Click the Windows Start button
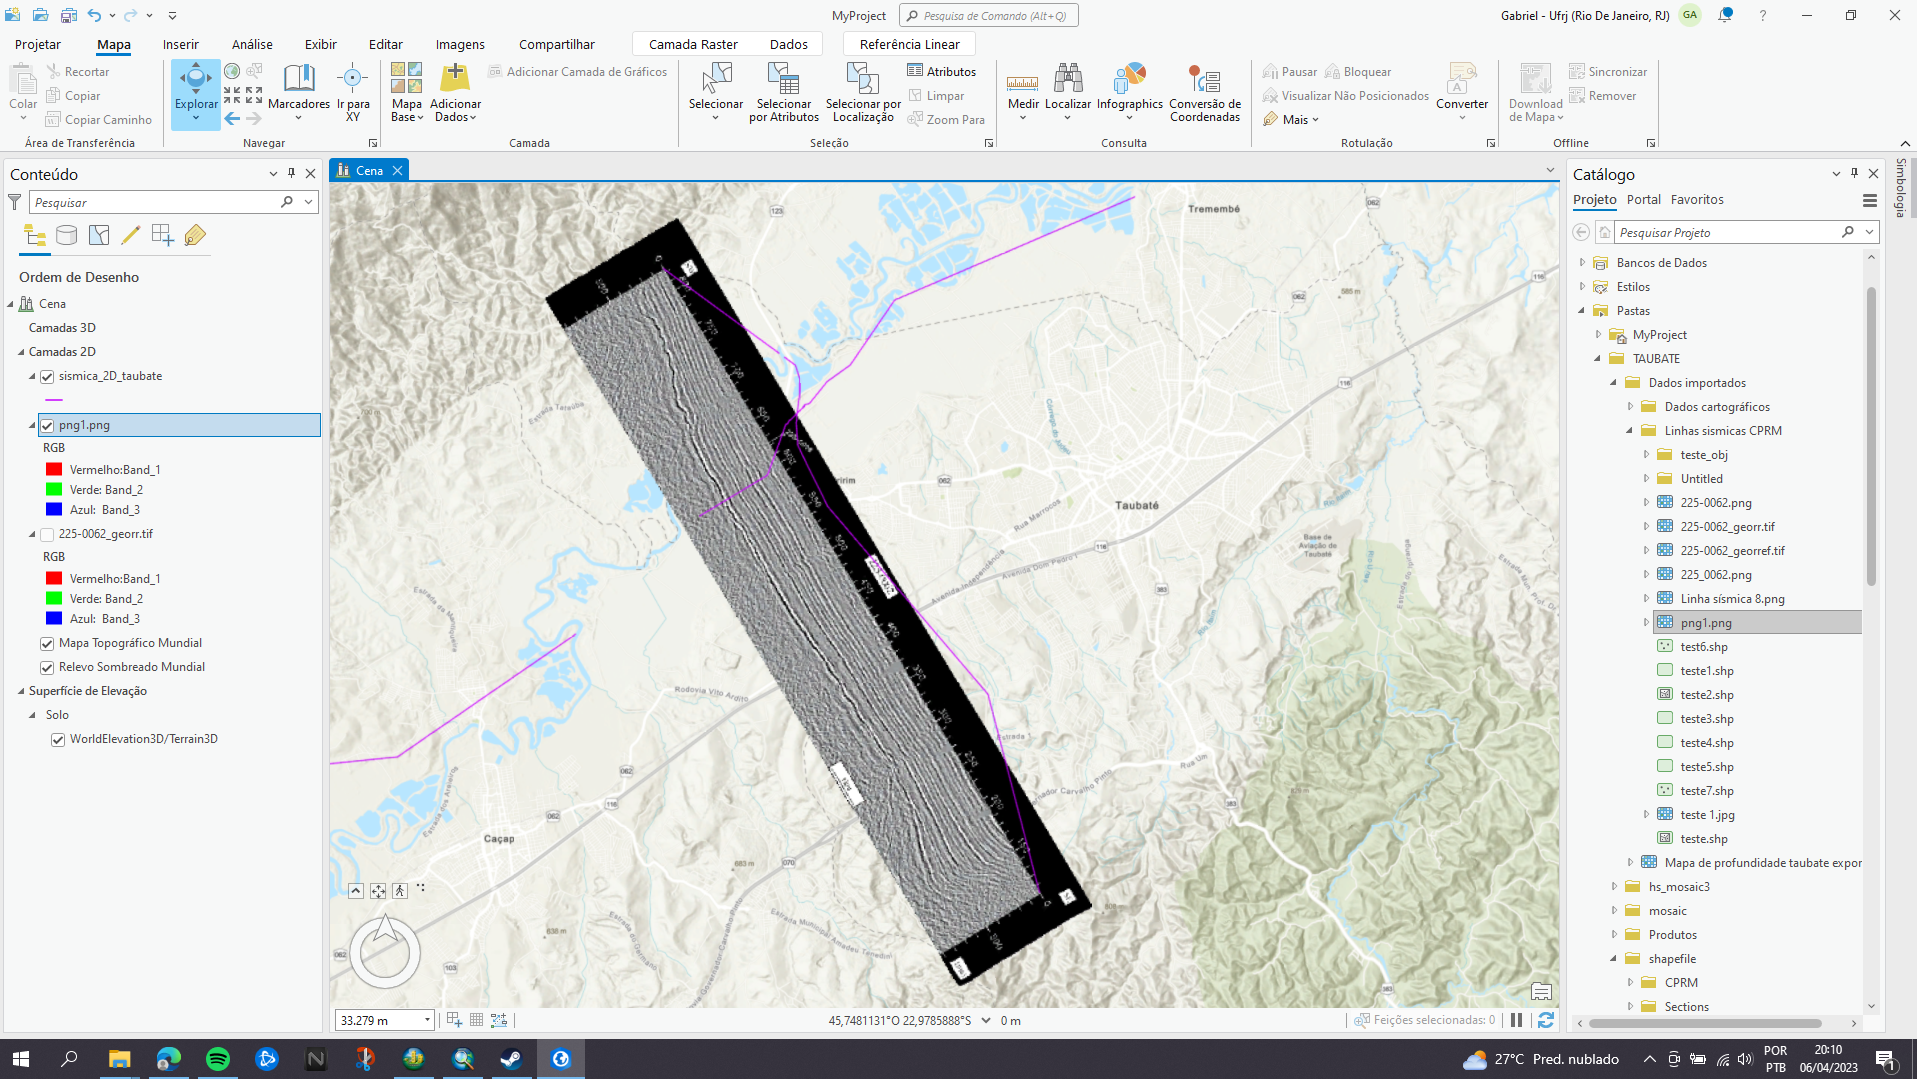 [20, 1059]
